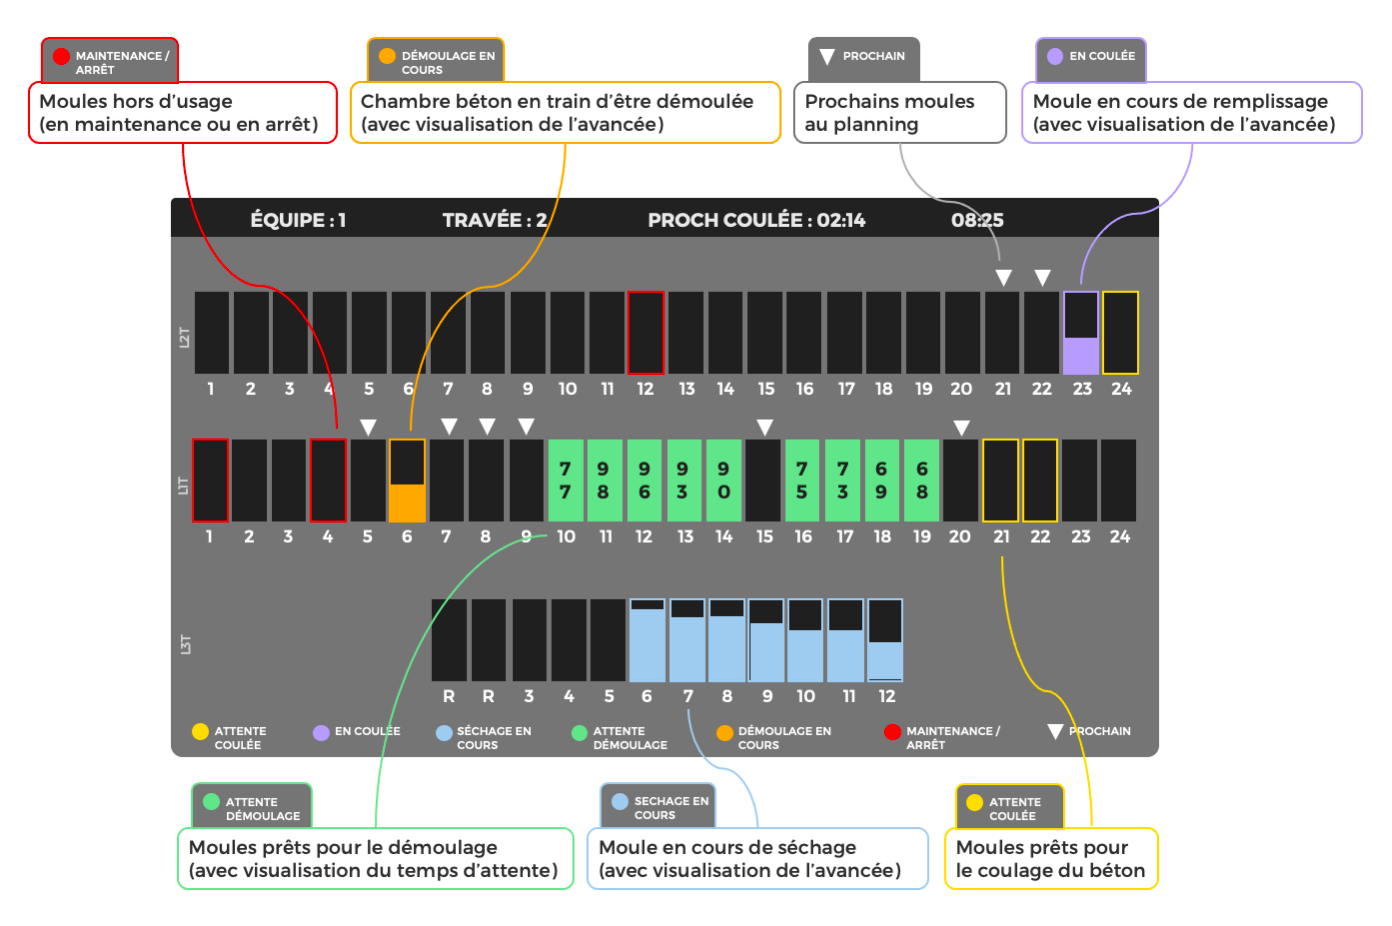Screen dimensions: 1392x926
Task: Click the orange Démoulage En Cours callout tab
Action: [436, 61]
